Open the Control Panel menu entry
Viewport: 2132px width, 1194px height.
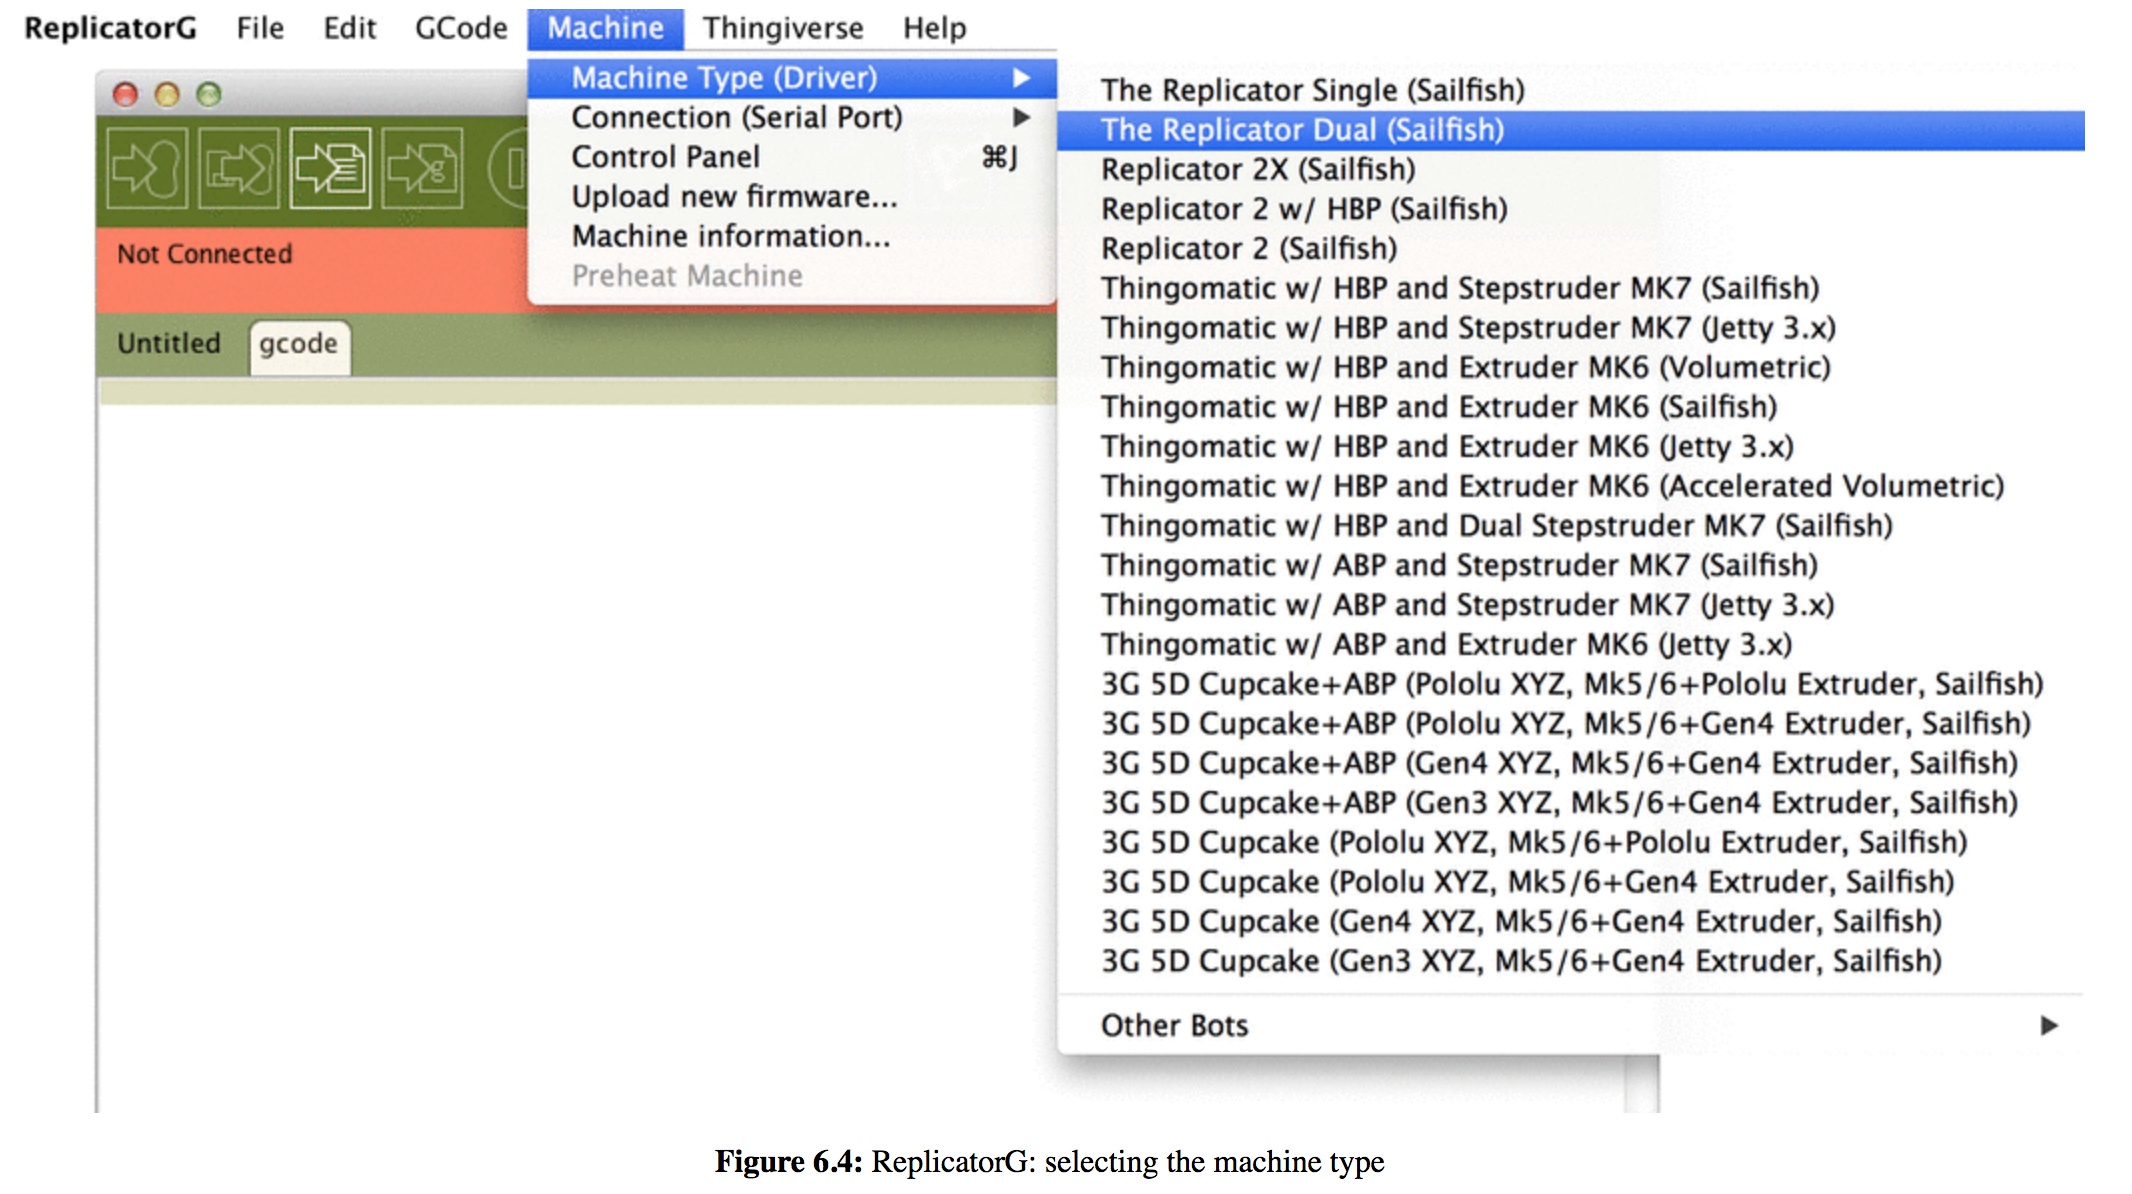[x=666, y=157]
